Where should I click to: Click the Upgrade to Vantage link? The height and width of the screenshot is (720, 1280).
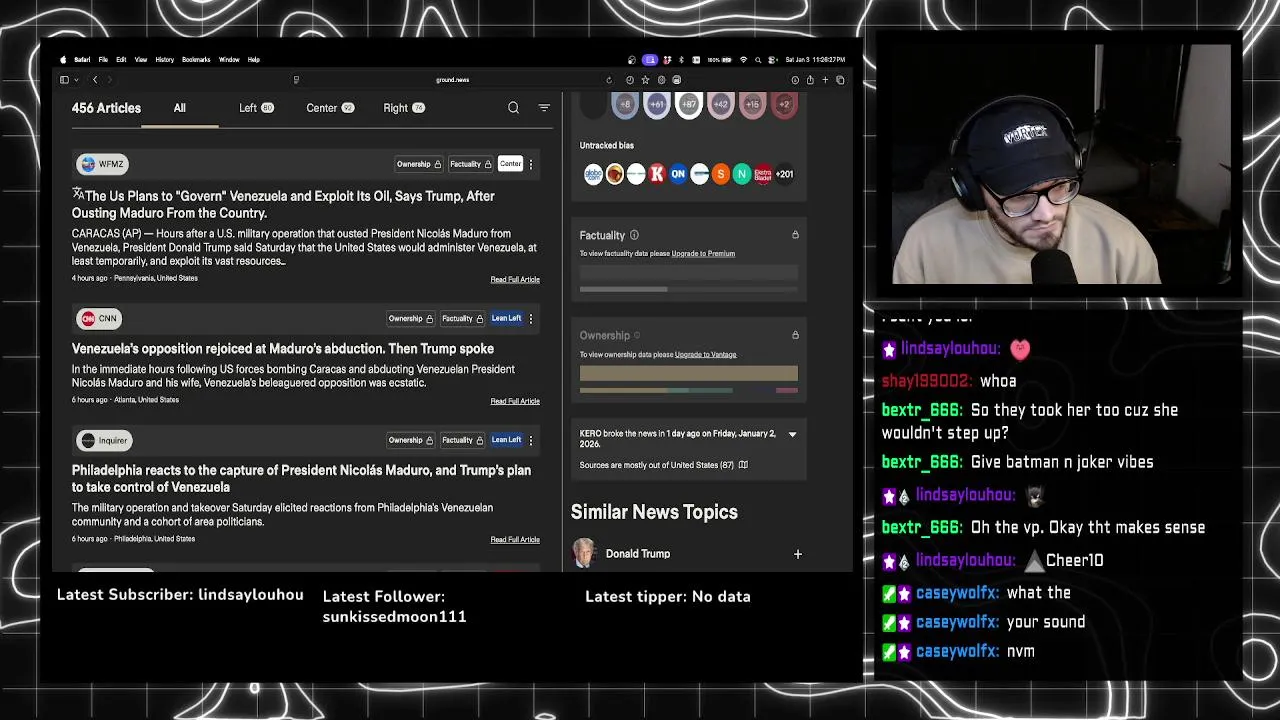[705, 355]
